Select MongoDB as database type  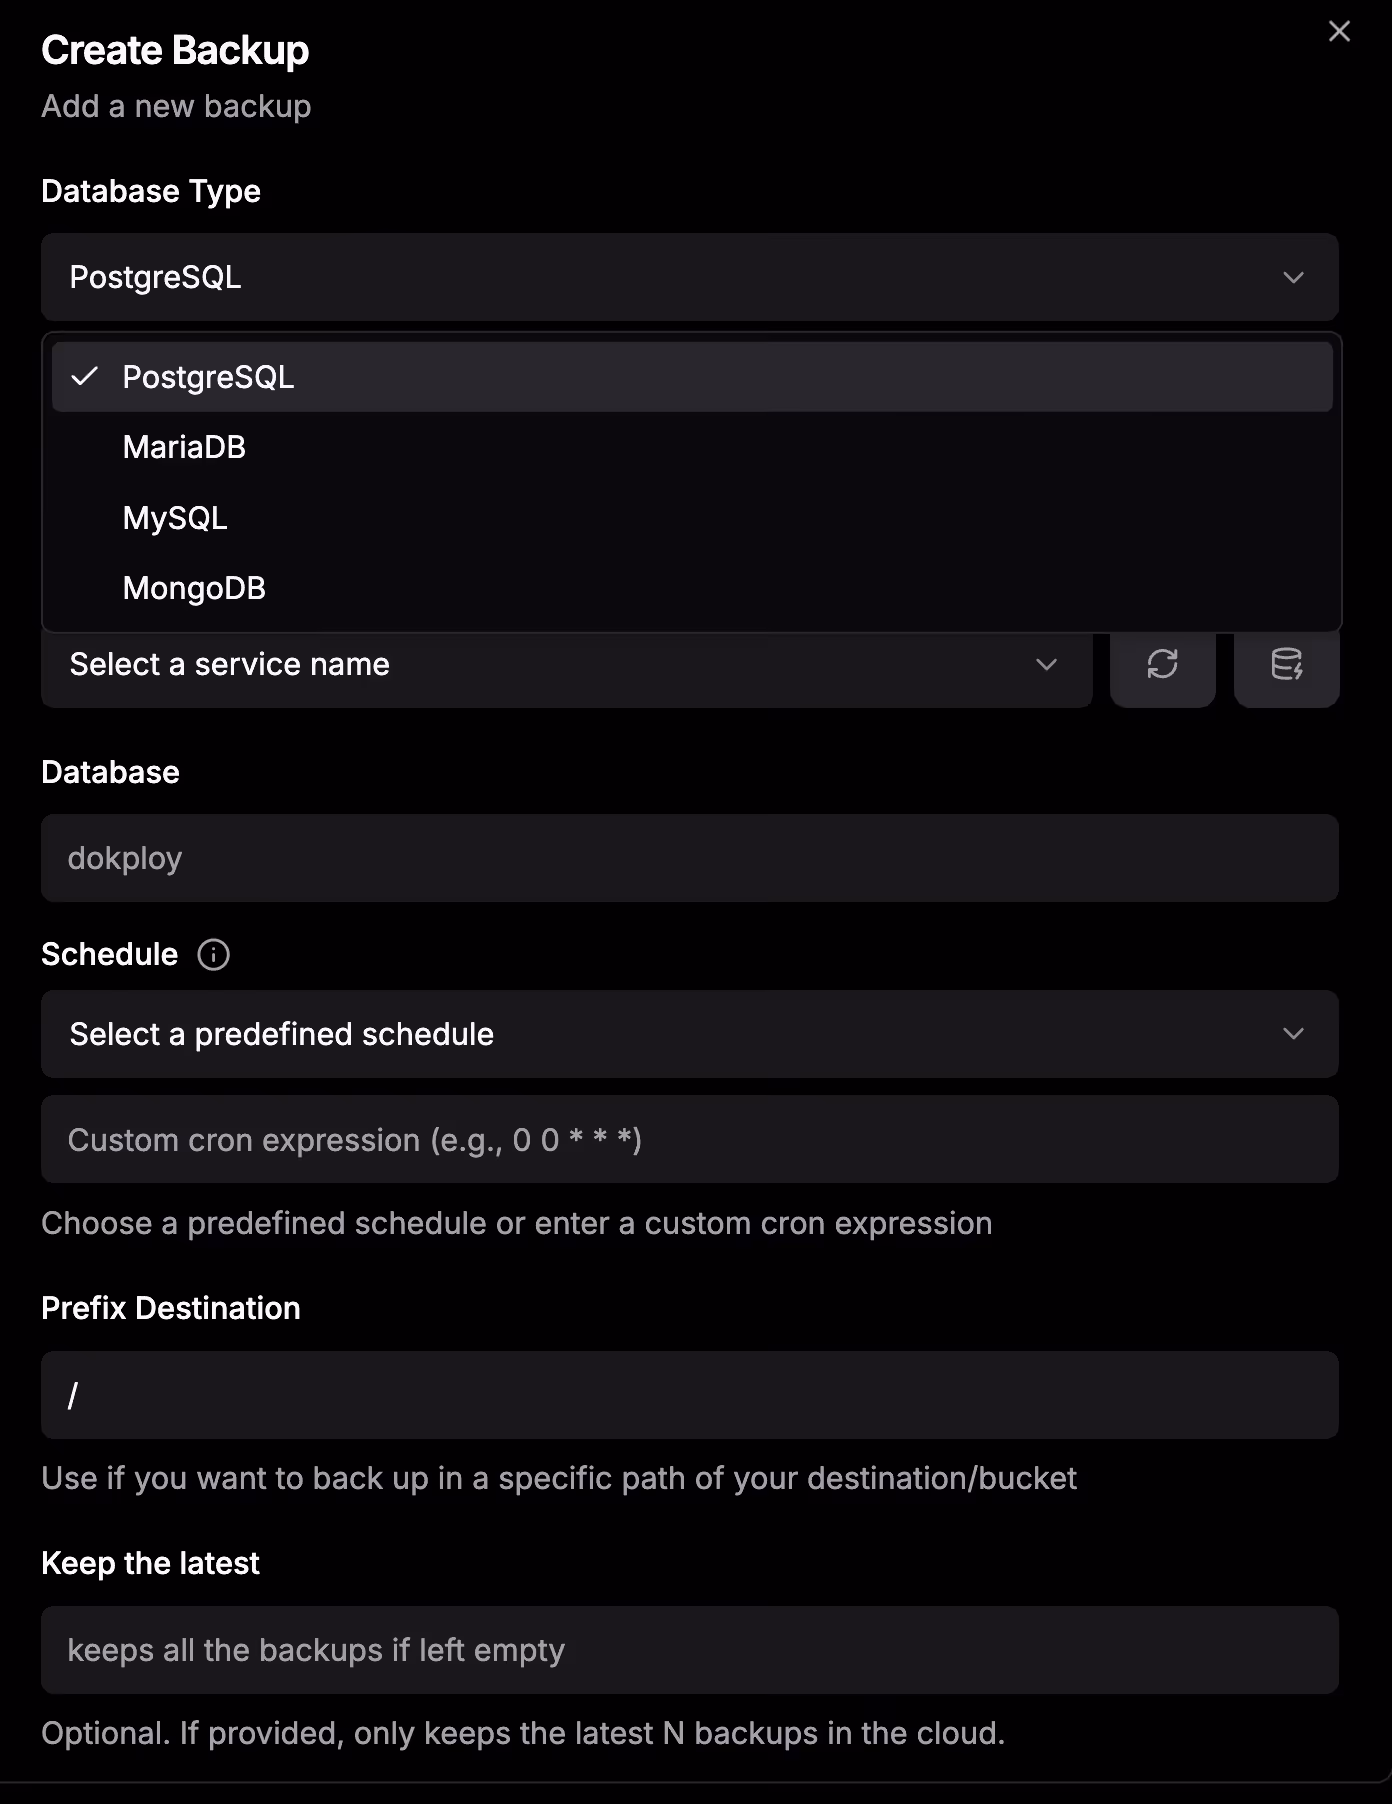coord(194,588)
